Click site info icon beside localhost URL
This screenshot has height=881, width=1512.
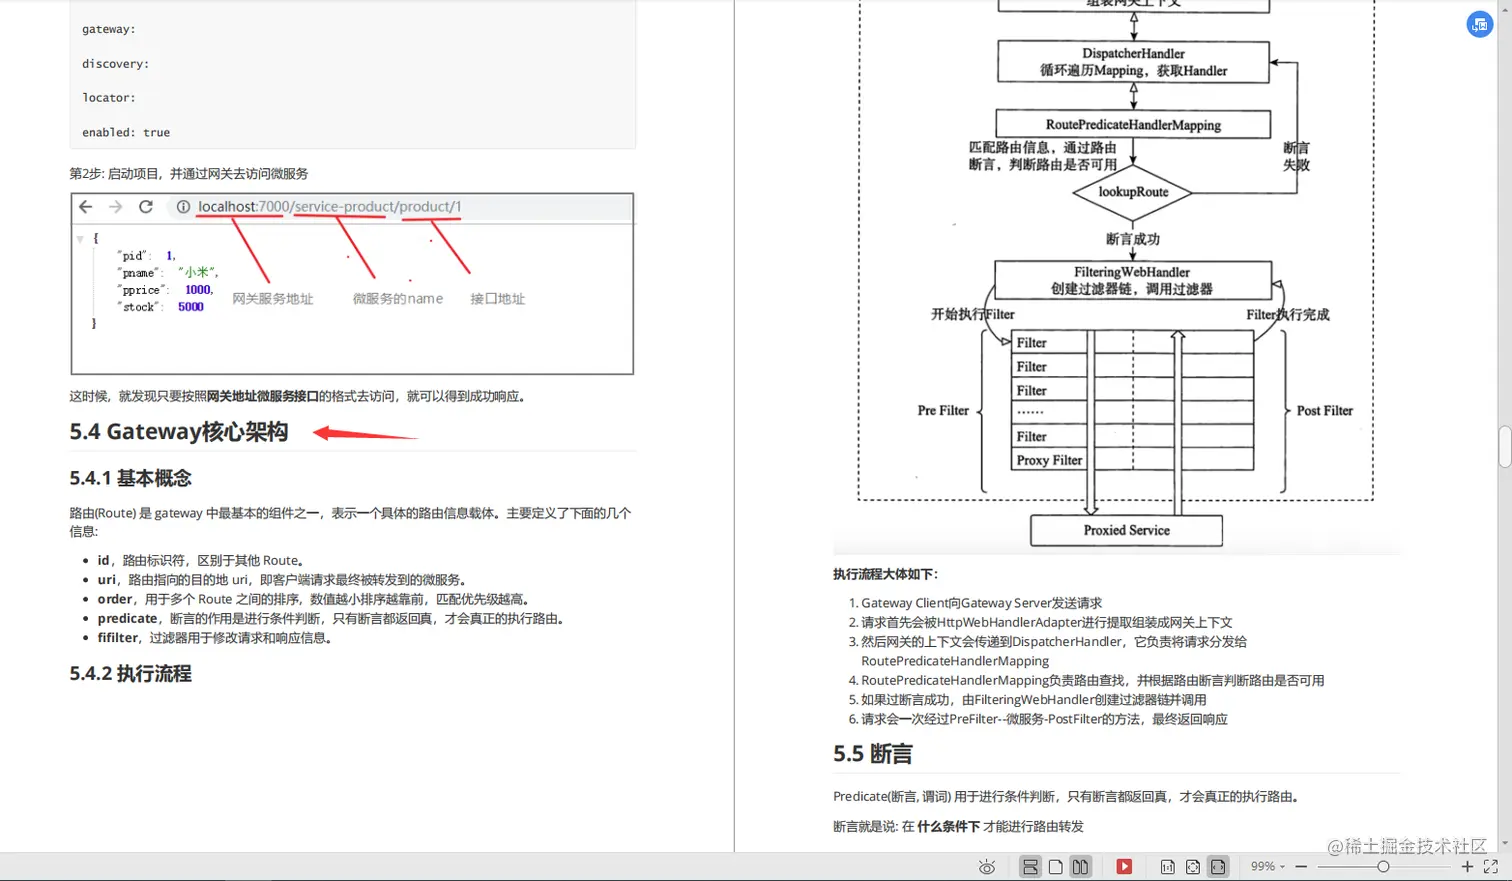pyautogui.click(x=183, y=207)
